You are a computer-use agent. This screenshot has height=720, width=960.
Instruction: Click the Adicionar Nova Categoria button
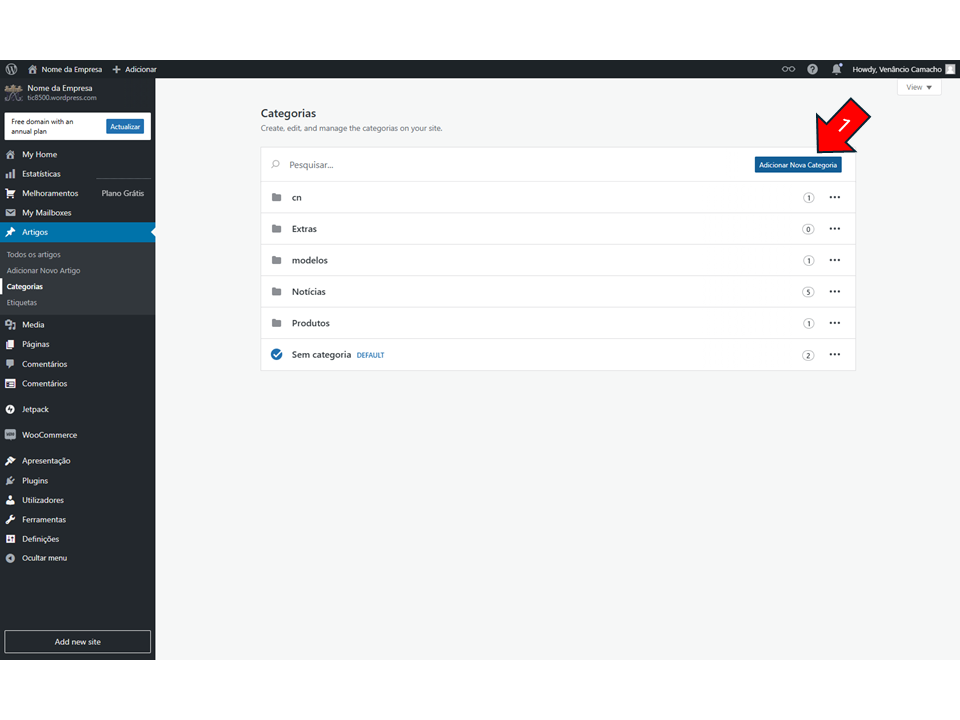click(797, 165)
